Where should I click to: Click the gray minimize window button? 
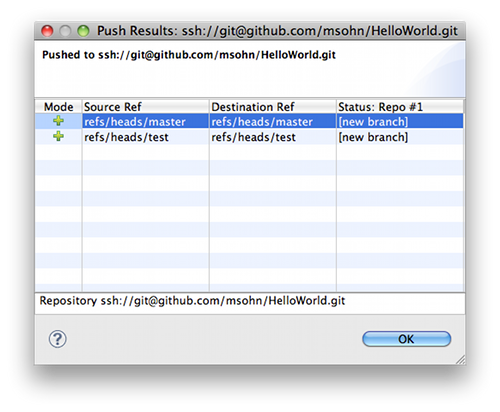65,31
